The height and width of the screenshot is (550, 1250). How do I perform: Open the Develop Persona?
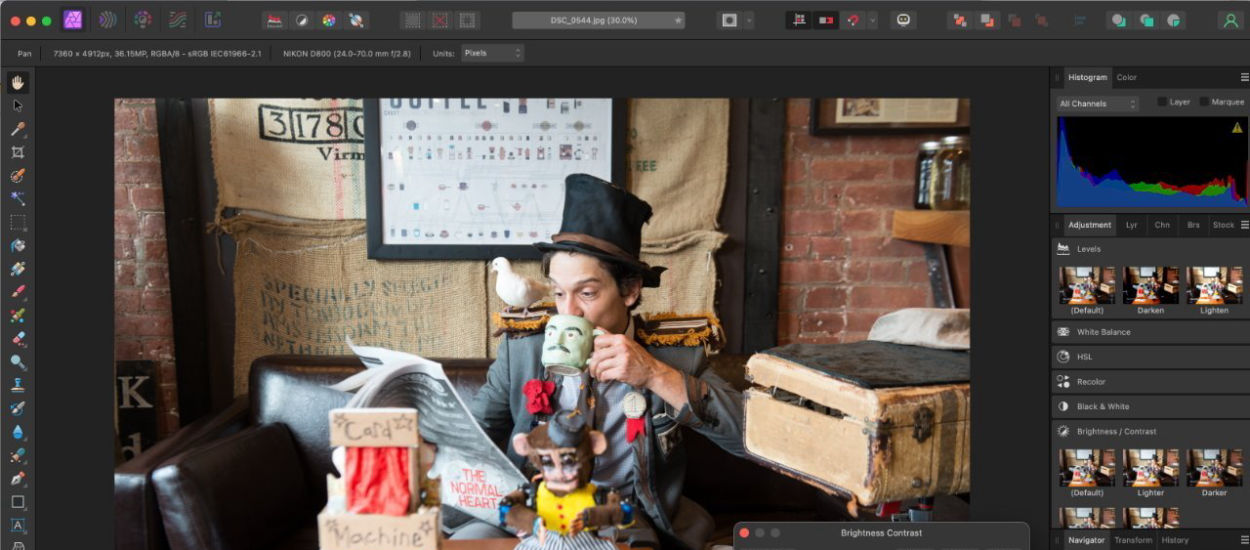click(x=143, y=20)
